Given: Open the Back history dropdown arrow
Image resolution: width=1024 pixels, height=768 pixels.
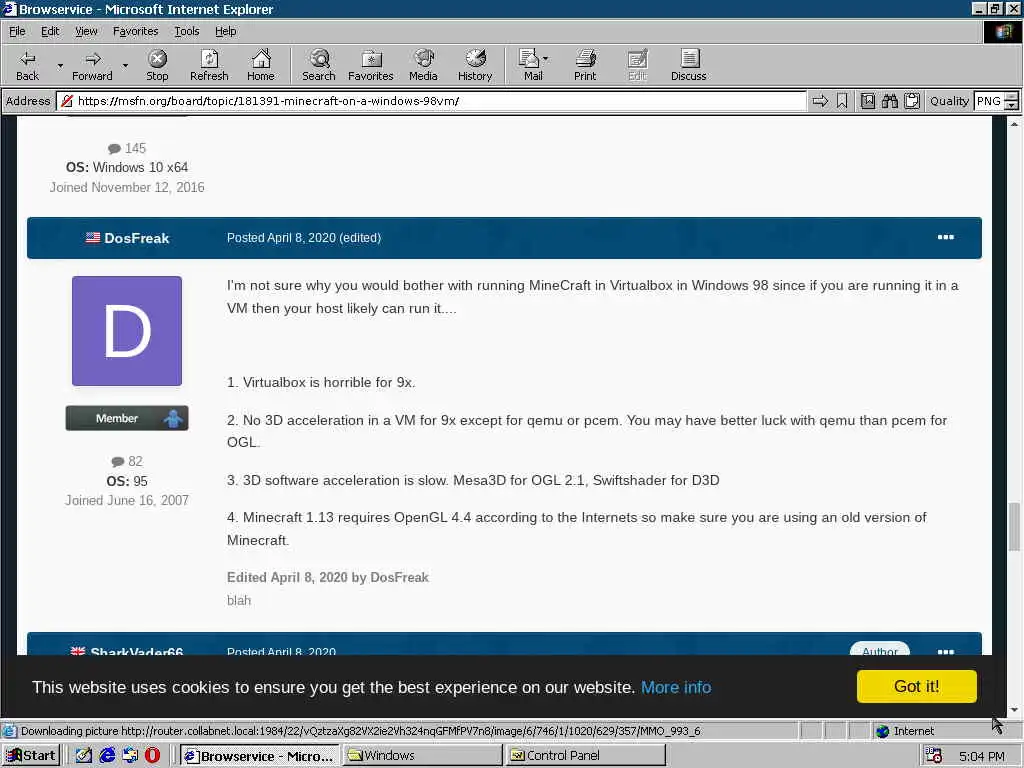Looking at the screenshot, I should [x=60, y=65].
